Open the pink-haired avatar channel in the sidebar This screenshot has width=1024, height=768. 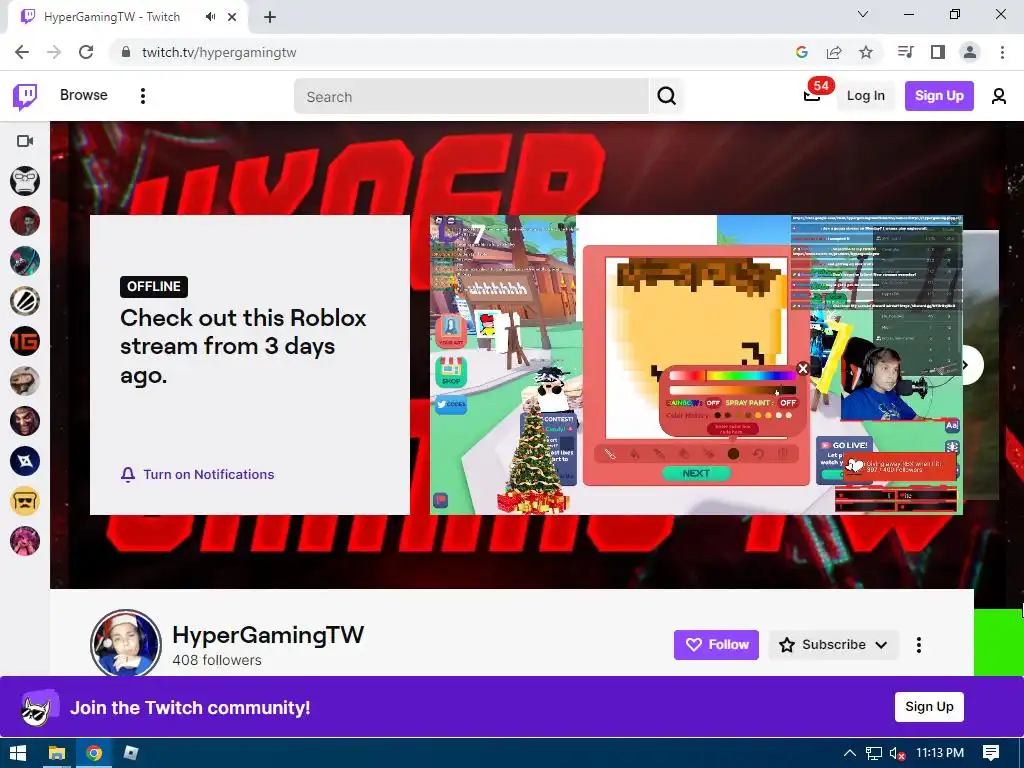pos(25,541)
